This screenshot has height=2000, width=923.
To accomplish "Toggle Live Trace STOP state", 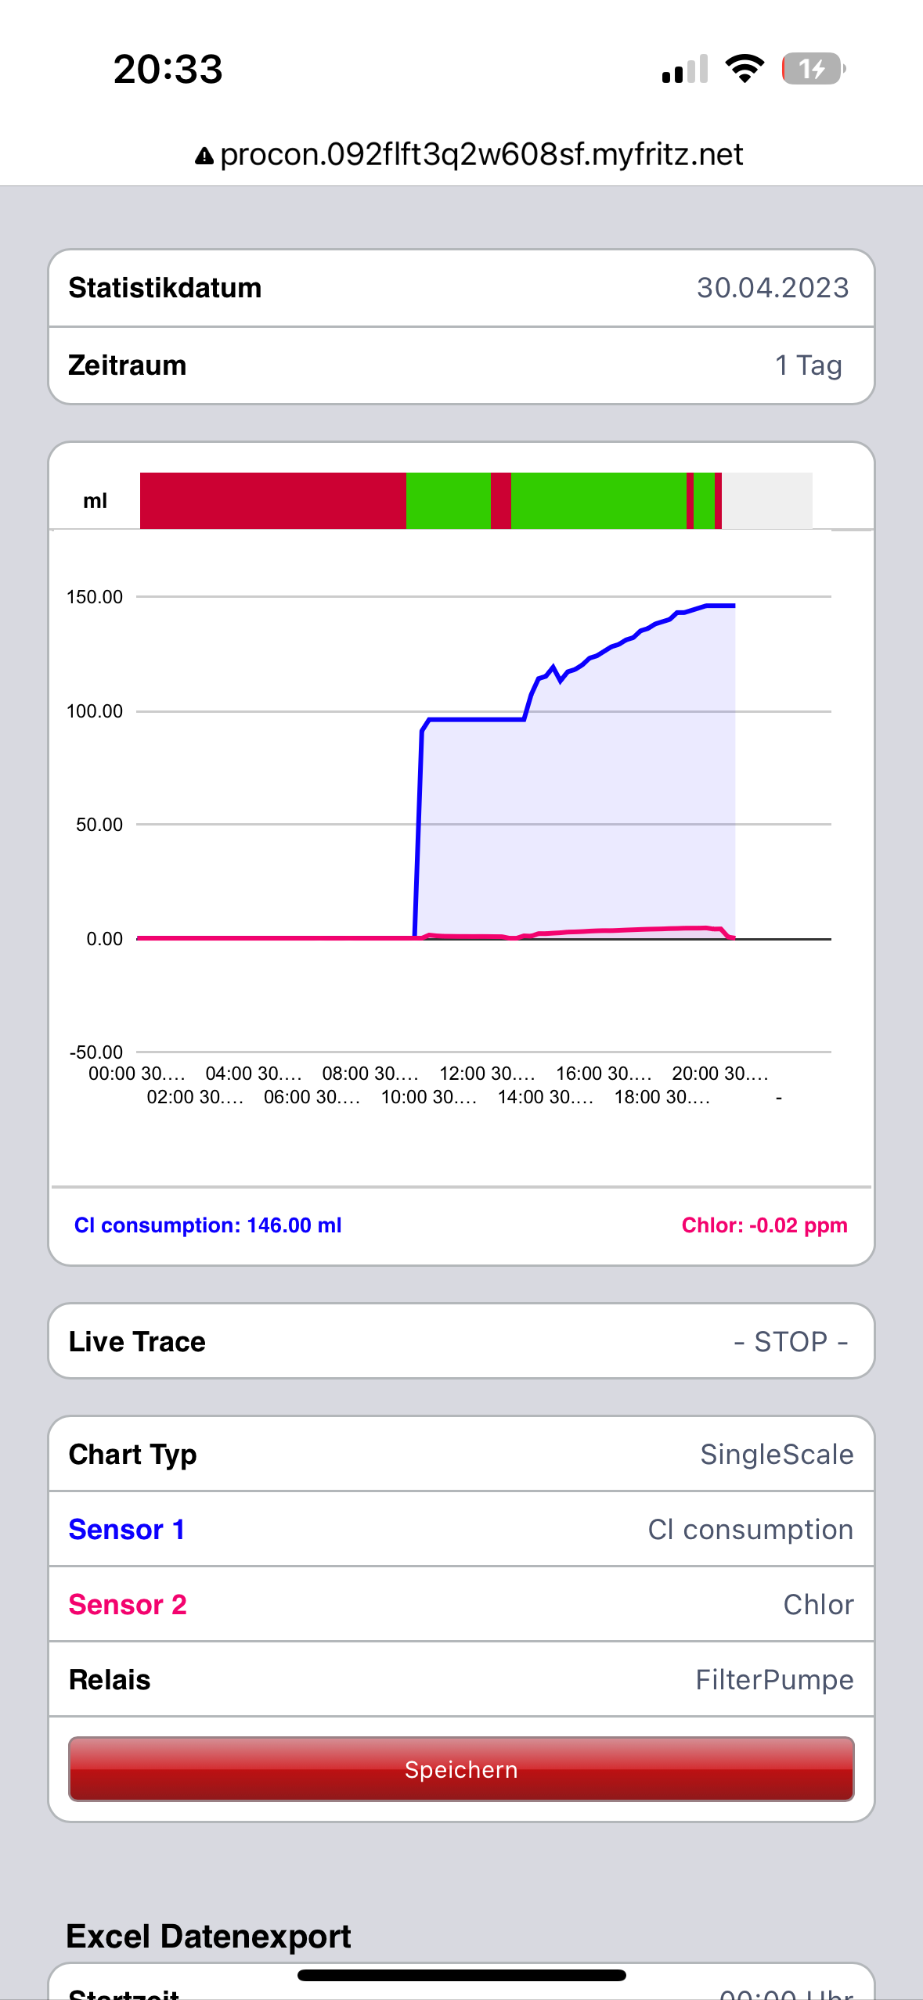I will (461, 1341).
